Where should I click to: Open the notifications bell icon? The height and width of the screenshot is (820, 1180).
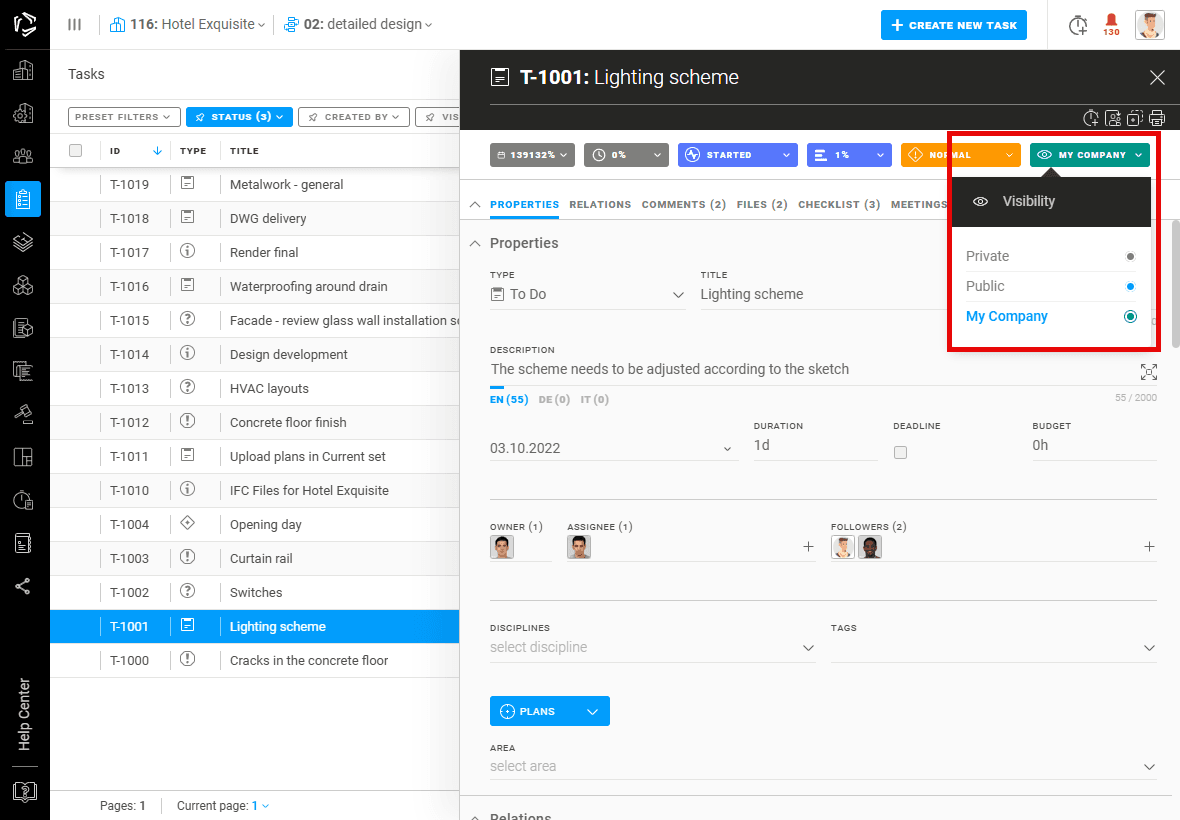[1111, 24]
